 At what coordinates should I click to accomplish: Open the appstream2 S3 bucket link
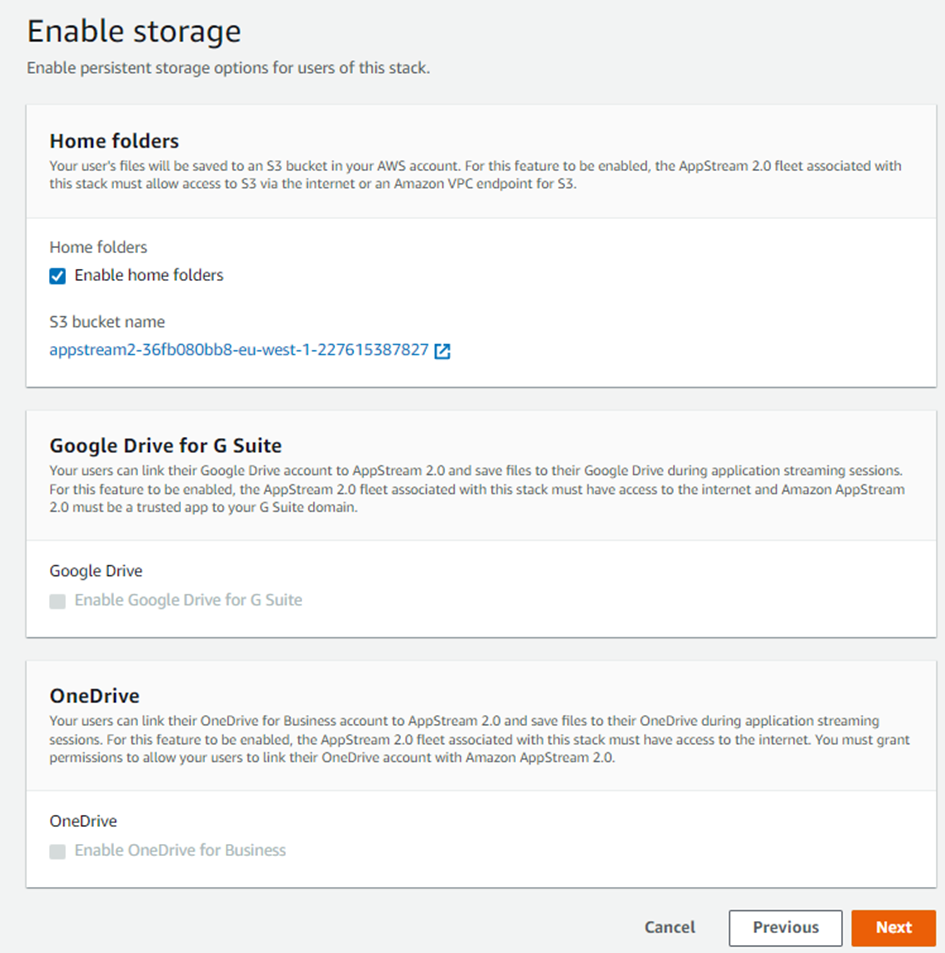[x=238, y=350]
